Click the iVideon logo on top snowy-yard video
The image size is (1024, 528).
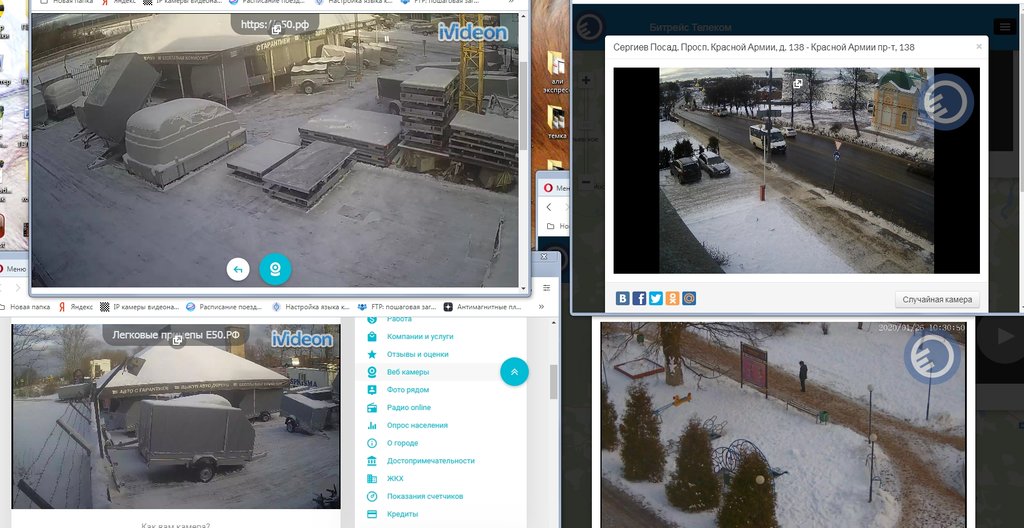(473, 32)
